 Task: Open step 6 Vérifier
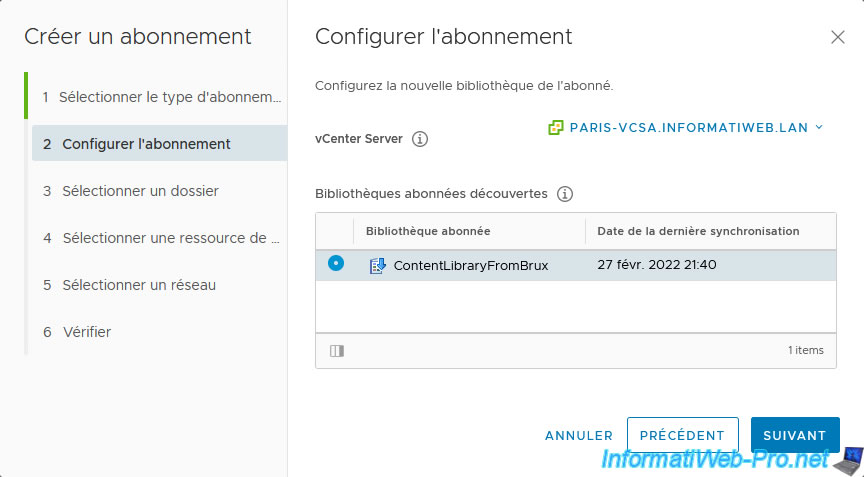tap(159, 332)
